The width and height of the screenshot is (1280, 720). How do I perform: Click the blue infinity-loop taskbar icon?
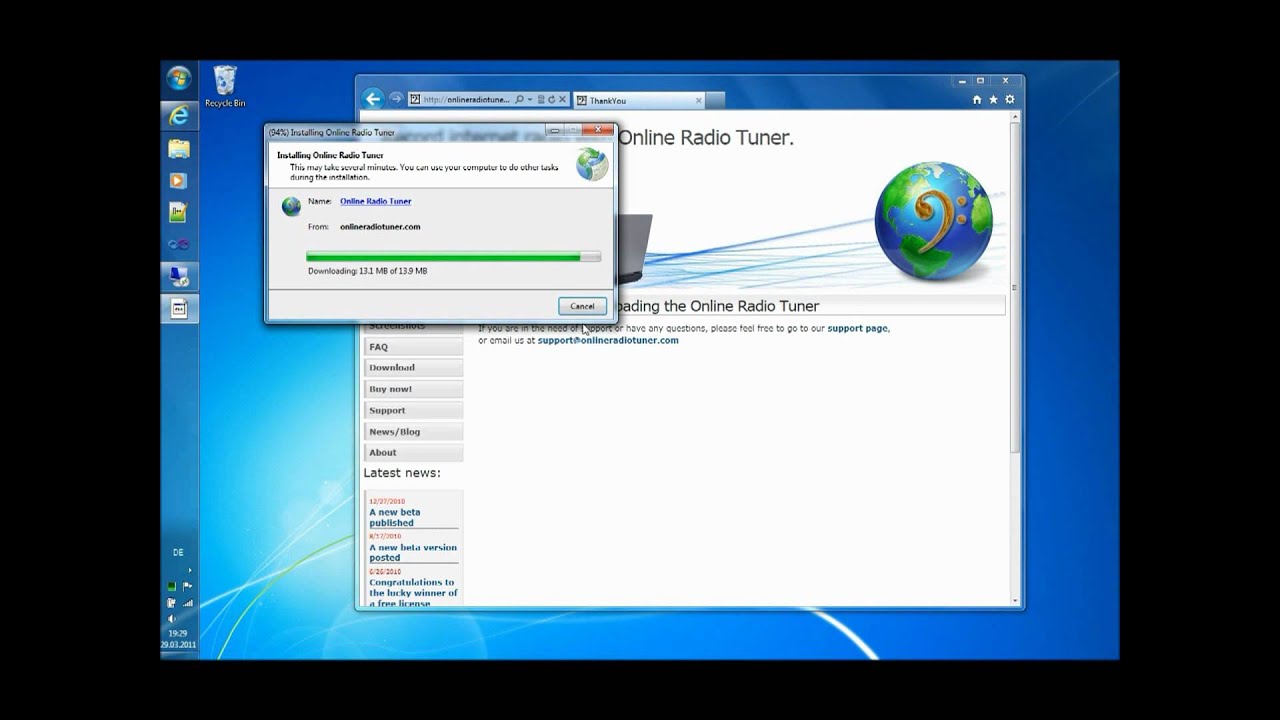point(178,244)
